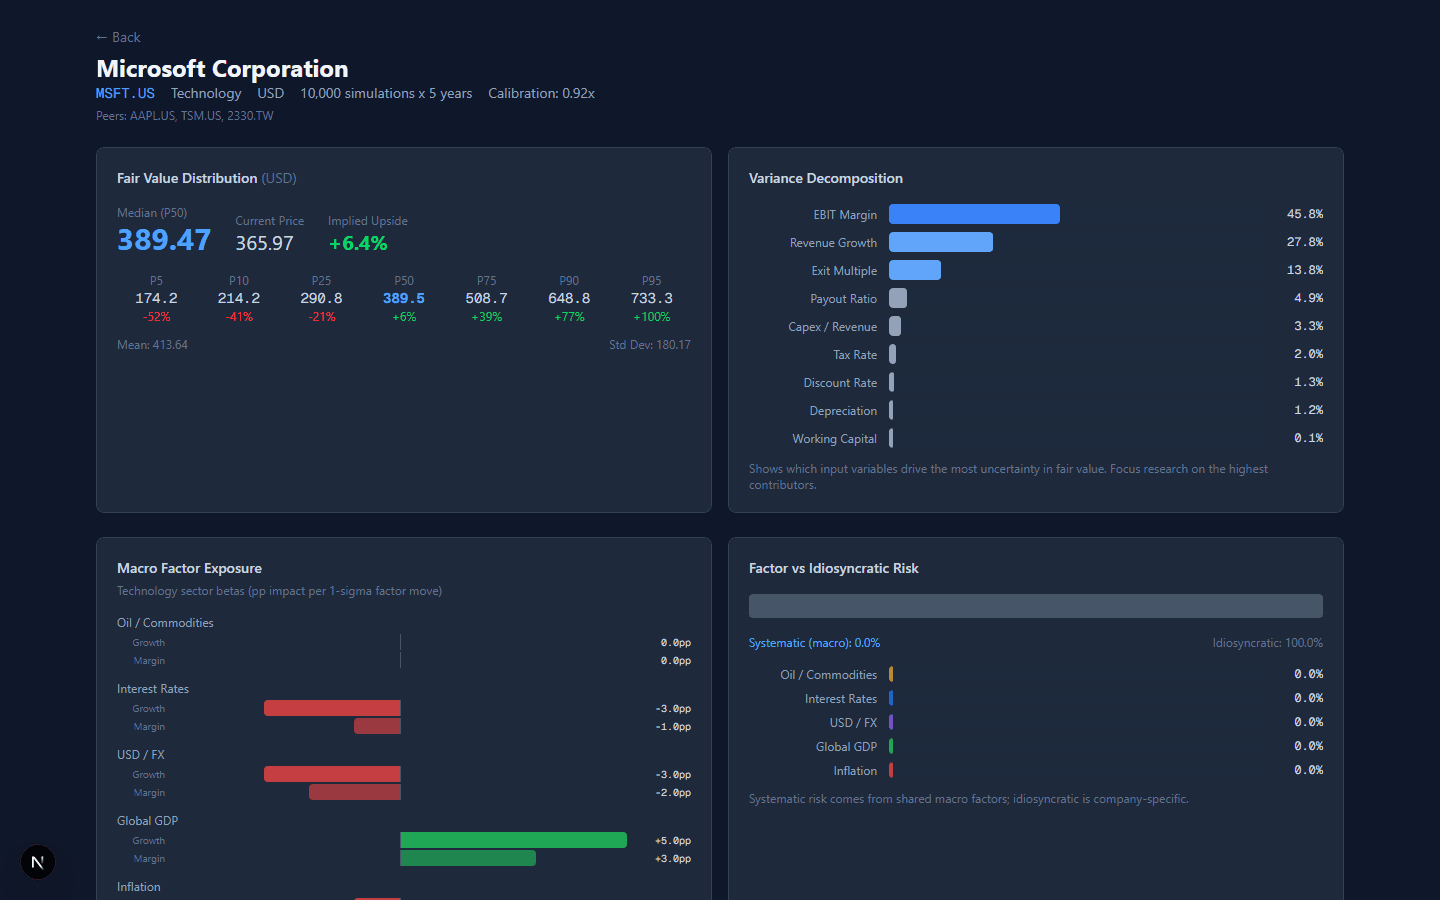The image size is (1440, 900).
Task: Click the +5.0pp Global GDP value
Action: tap(673, 841)
